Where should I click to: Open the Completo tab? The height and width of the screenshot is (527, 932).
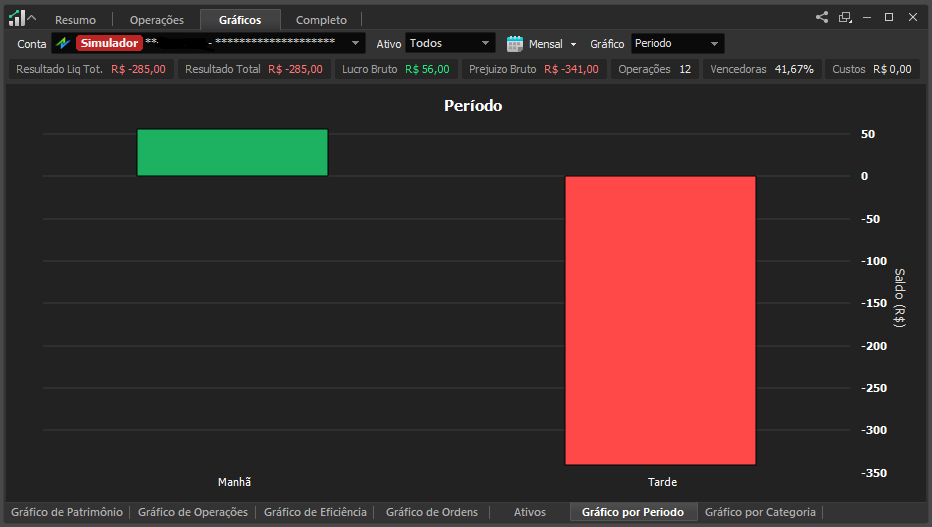tap(322, 20)
